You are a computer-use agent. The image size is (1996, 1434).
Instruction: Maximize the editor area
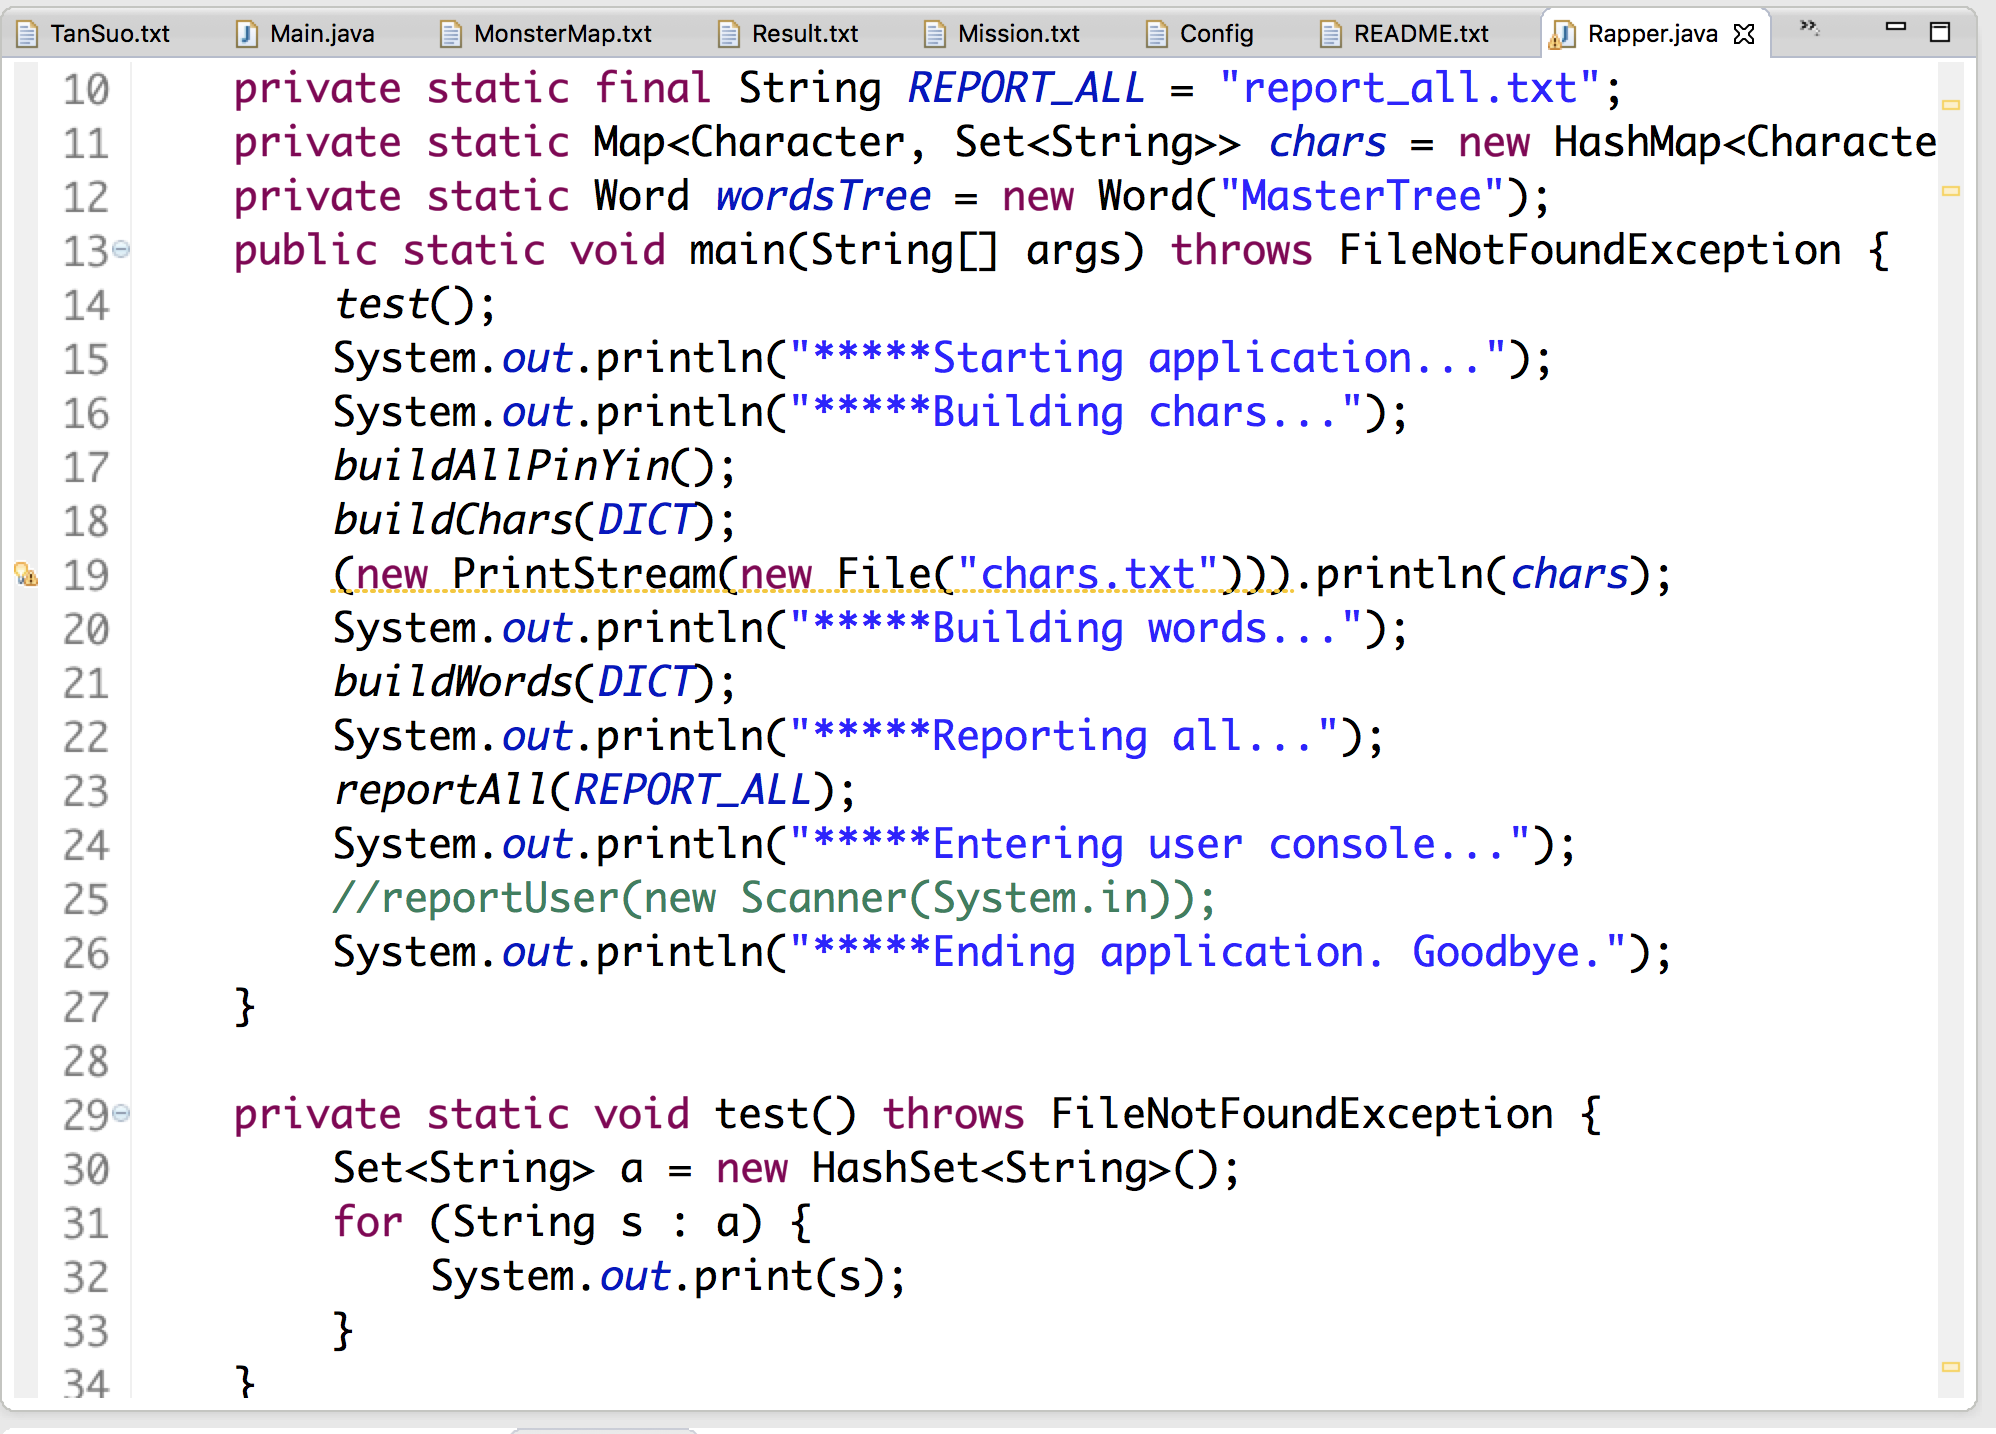1940,32
